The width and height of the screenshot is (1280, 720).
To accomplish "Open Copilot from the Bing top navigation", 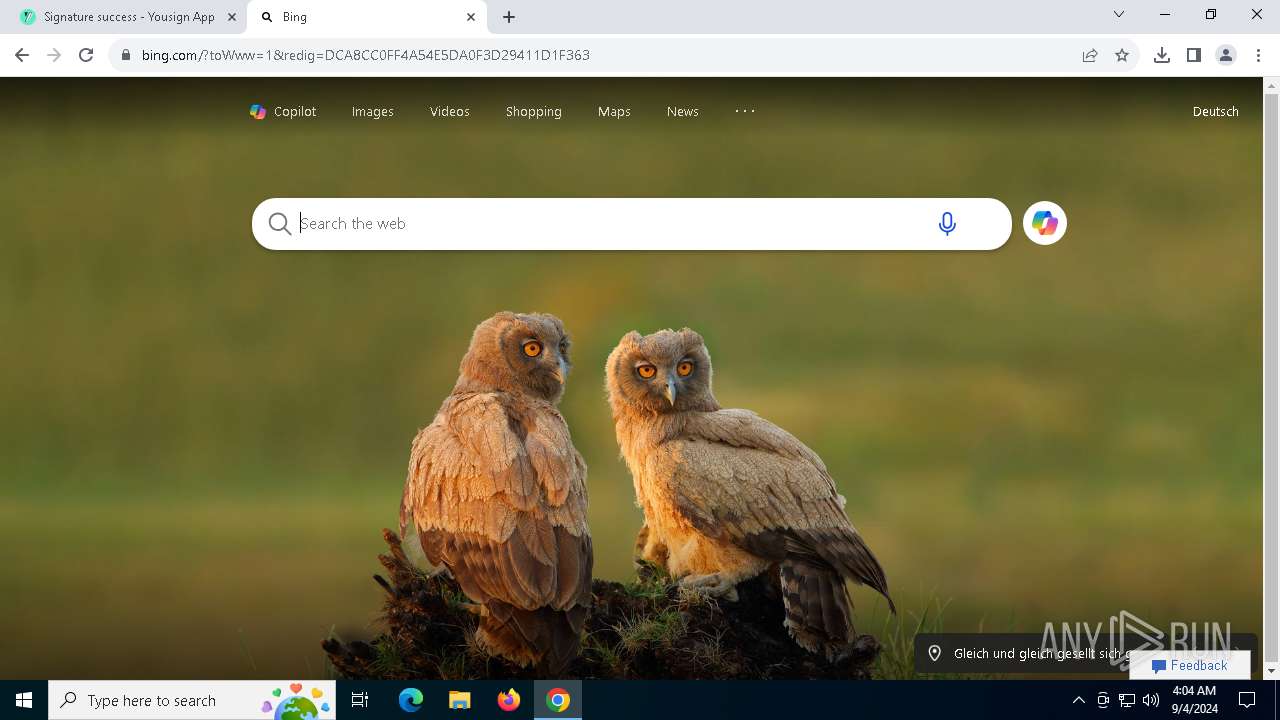I will pyautogui.click(x=283, y=112).
